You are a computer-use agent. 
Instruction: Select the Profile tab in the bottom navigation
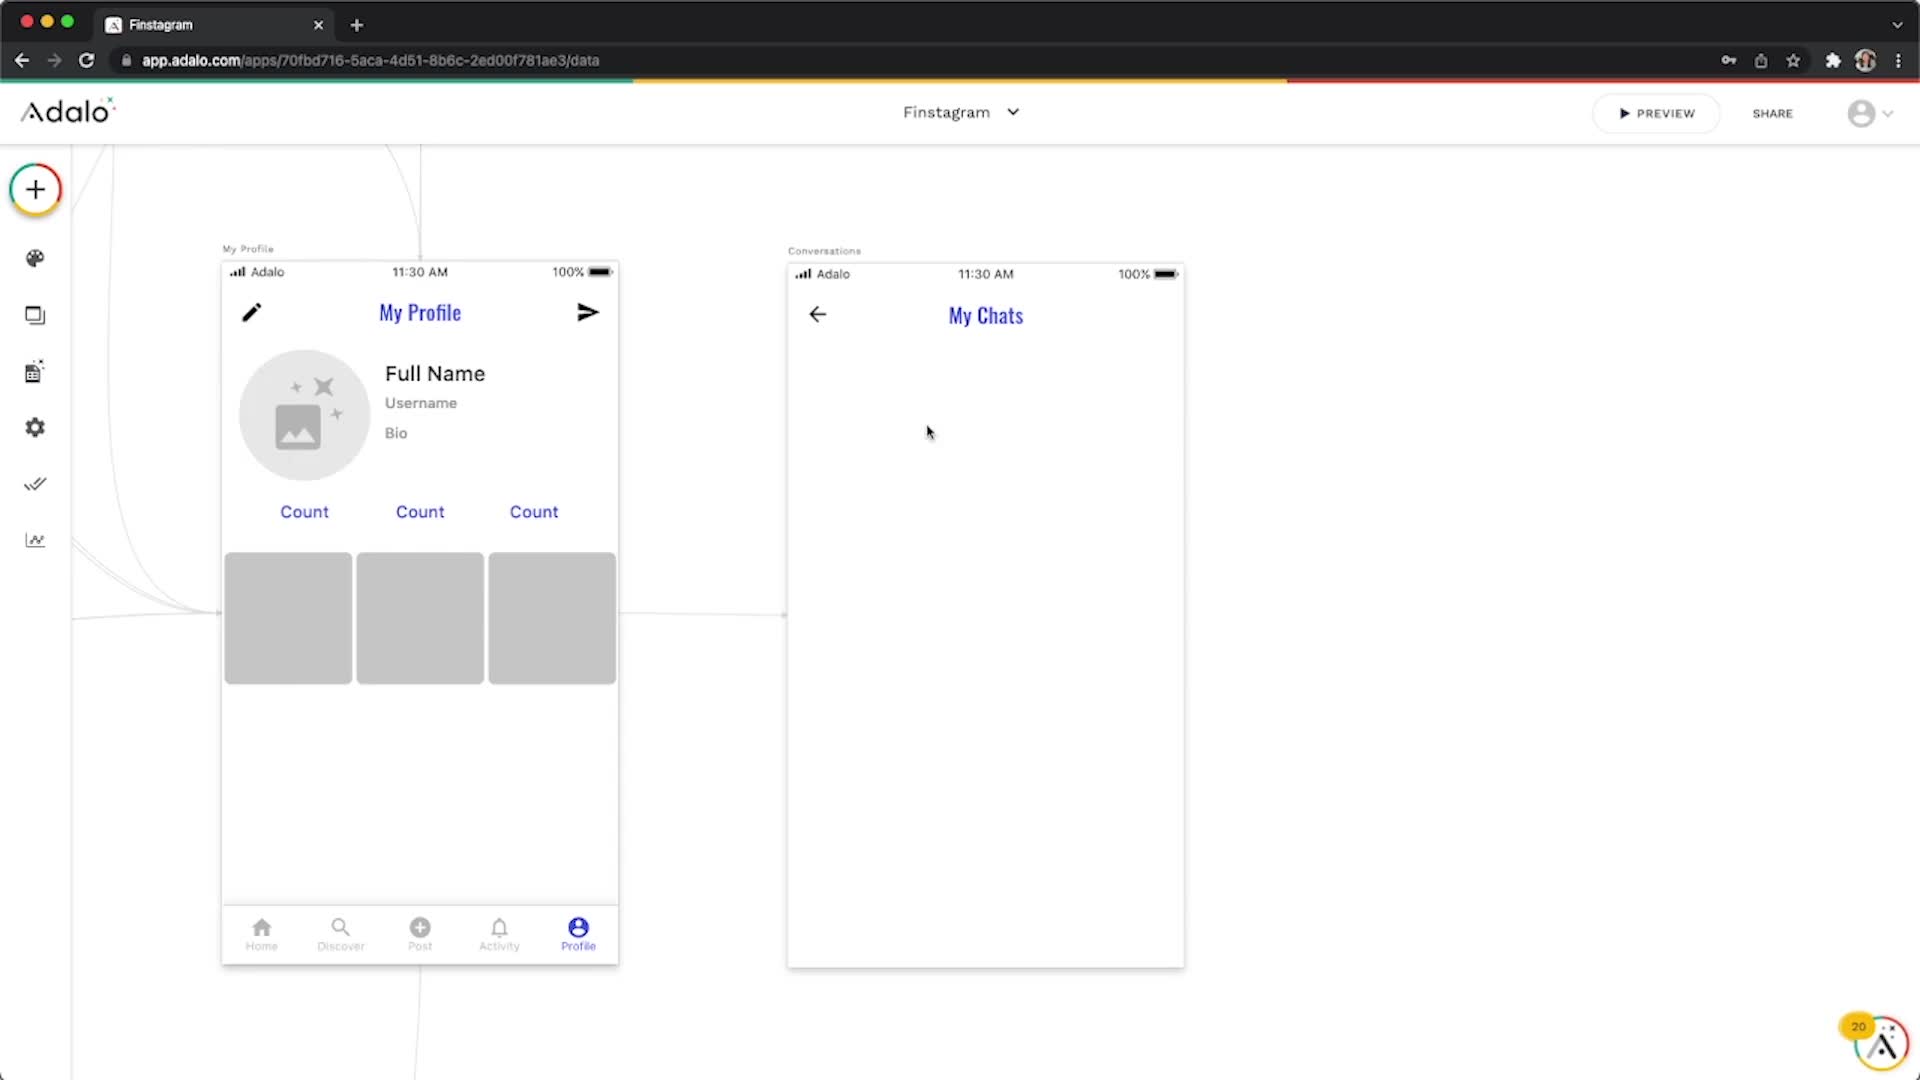578,933
